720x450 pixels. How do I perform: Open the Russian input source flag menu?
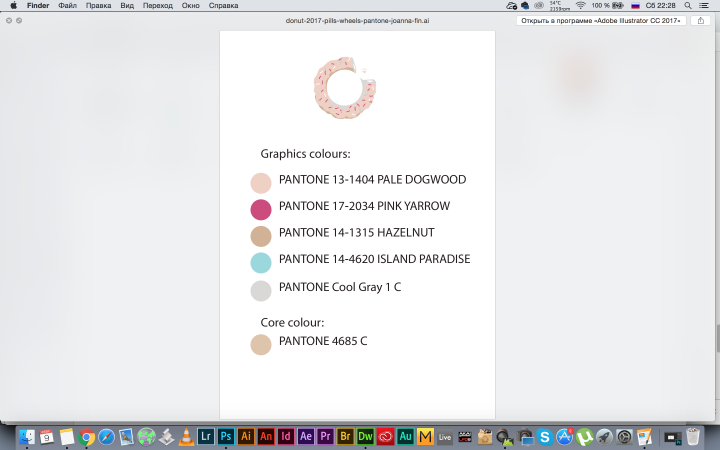pyautogui.click(x=636, y=6)
